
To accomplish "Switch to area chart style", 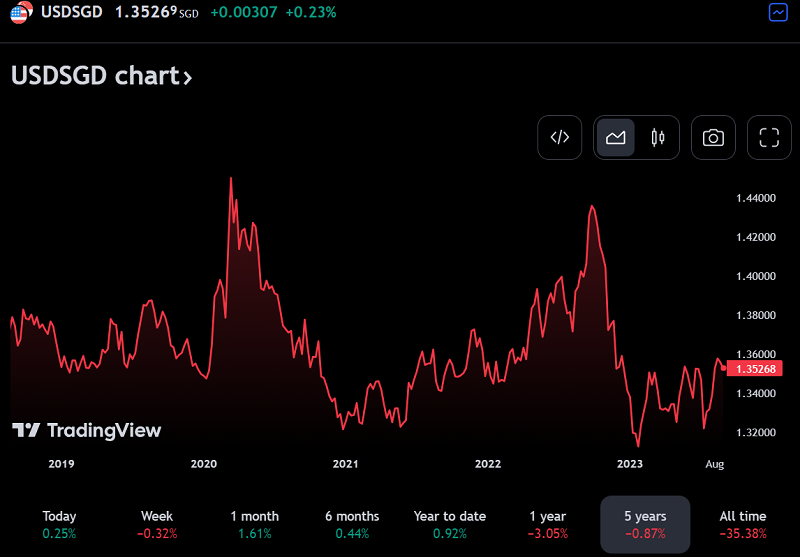I will [616, 138].
